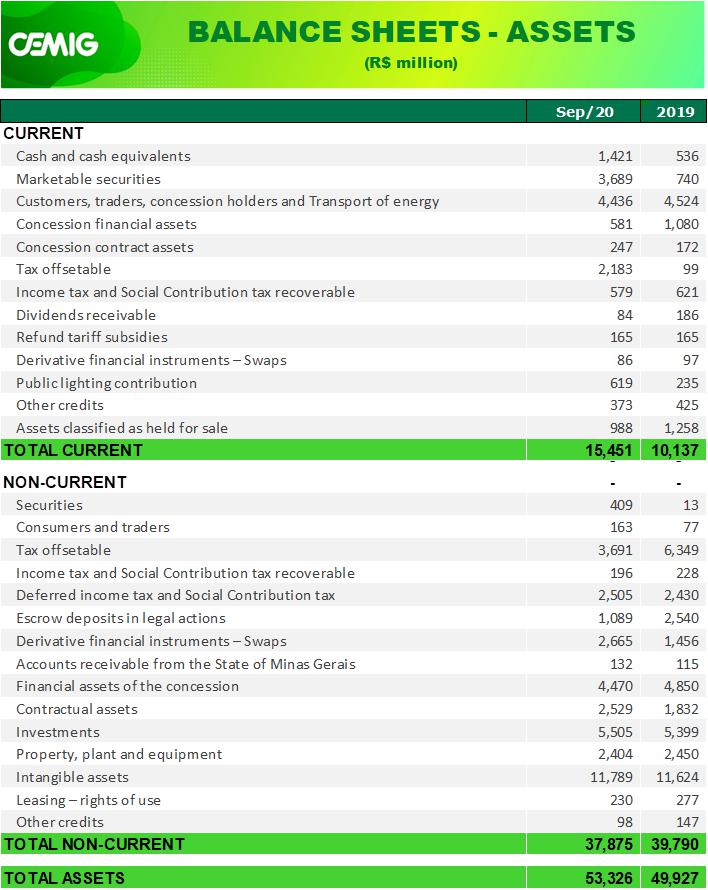This screenshot has width=708, height=890.
Task: Select Public lighting contribution value 619
Action: 621,383
